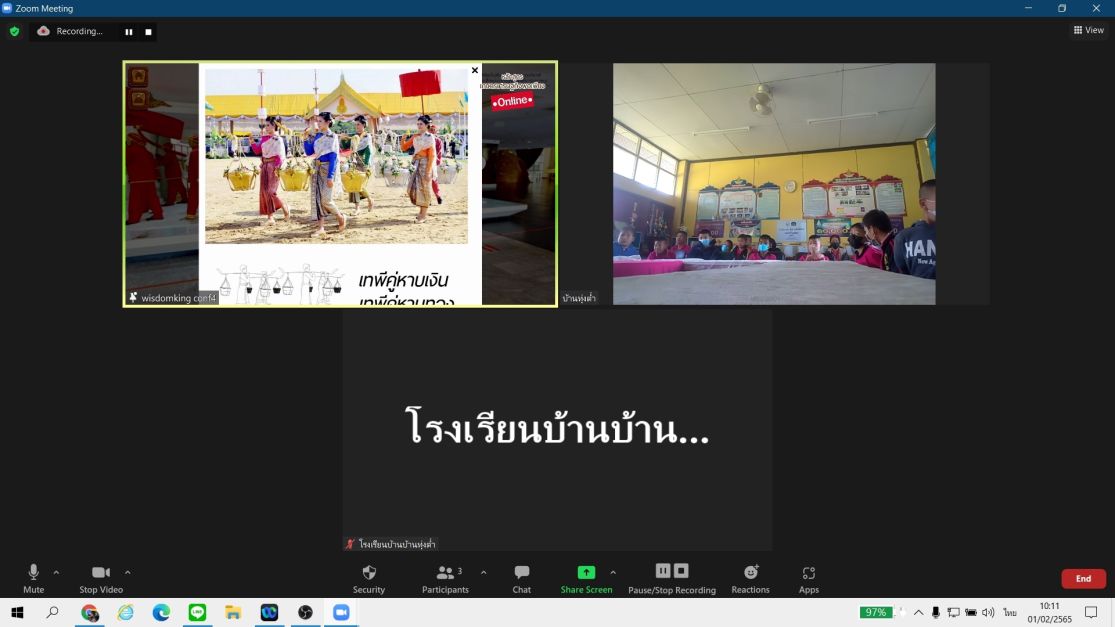Click the tray battery icon
Image resolution: width=1115 pixels, height=627 pixels.
[x=971, y=612]
